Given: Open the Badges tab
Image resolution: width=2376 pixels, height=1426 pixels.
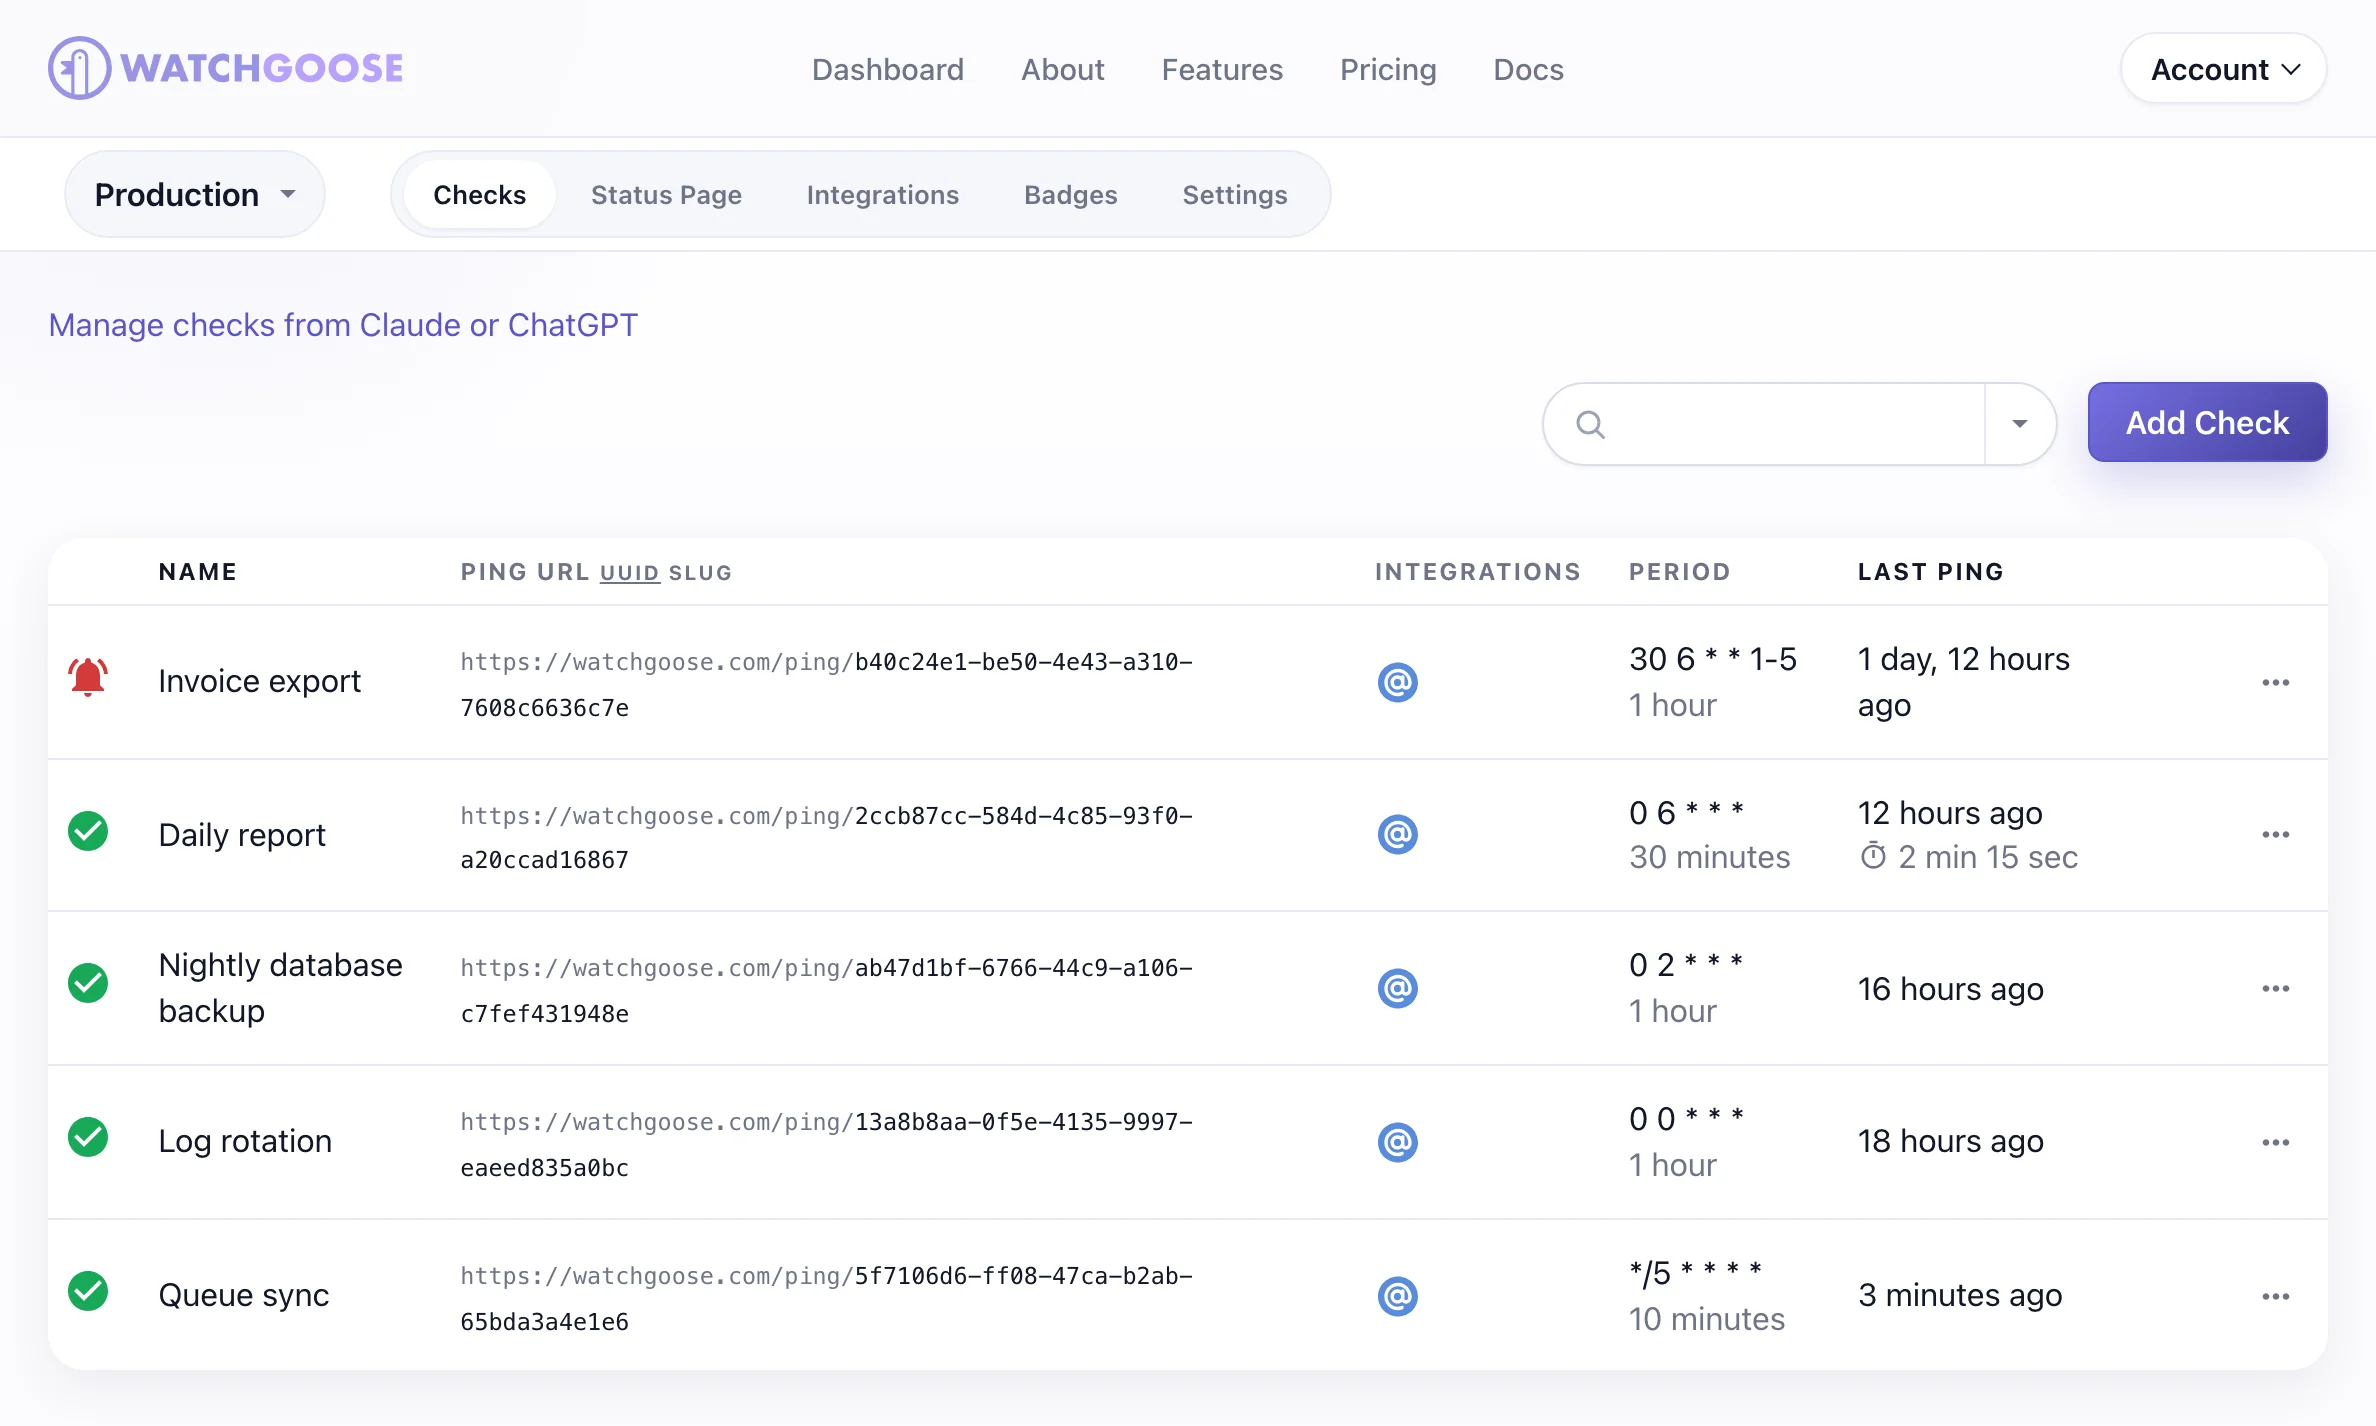Looking at the screenshot, I should tap(1071, 194).
